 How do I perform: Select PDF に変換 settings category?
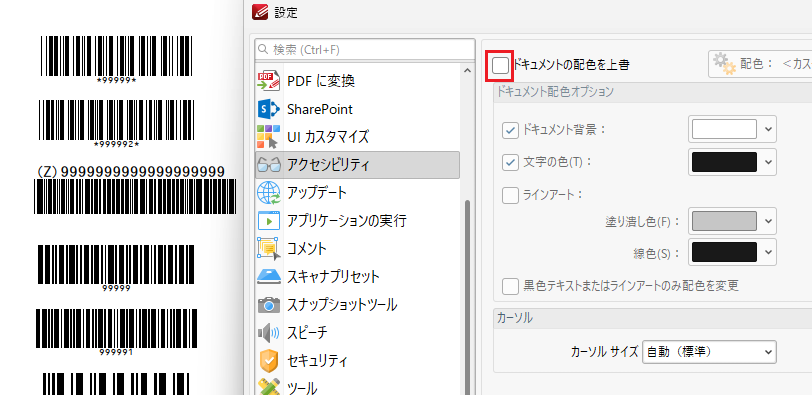point(357,81)
